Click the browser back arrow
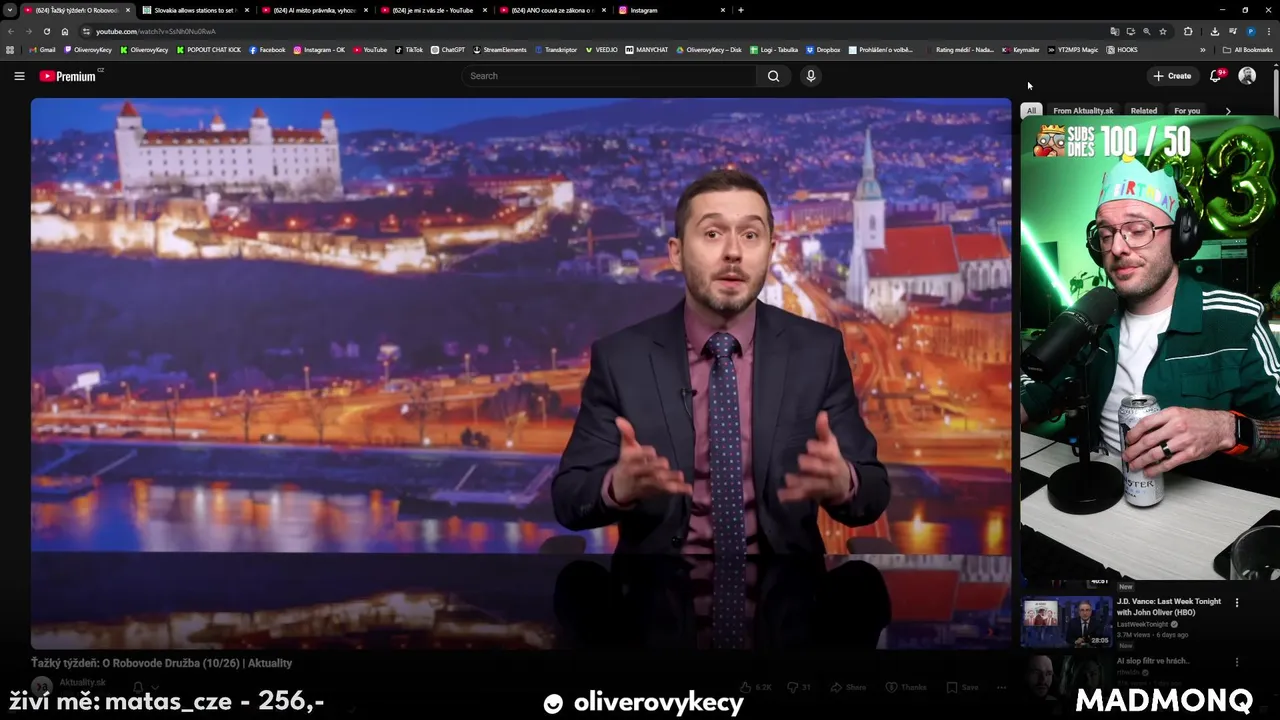Viewport: 1280px width, 720px height. coord(11,31)
